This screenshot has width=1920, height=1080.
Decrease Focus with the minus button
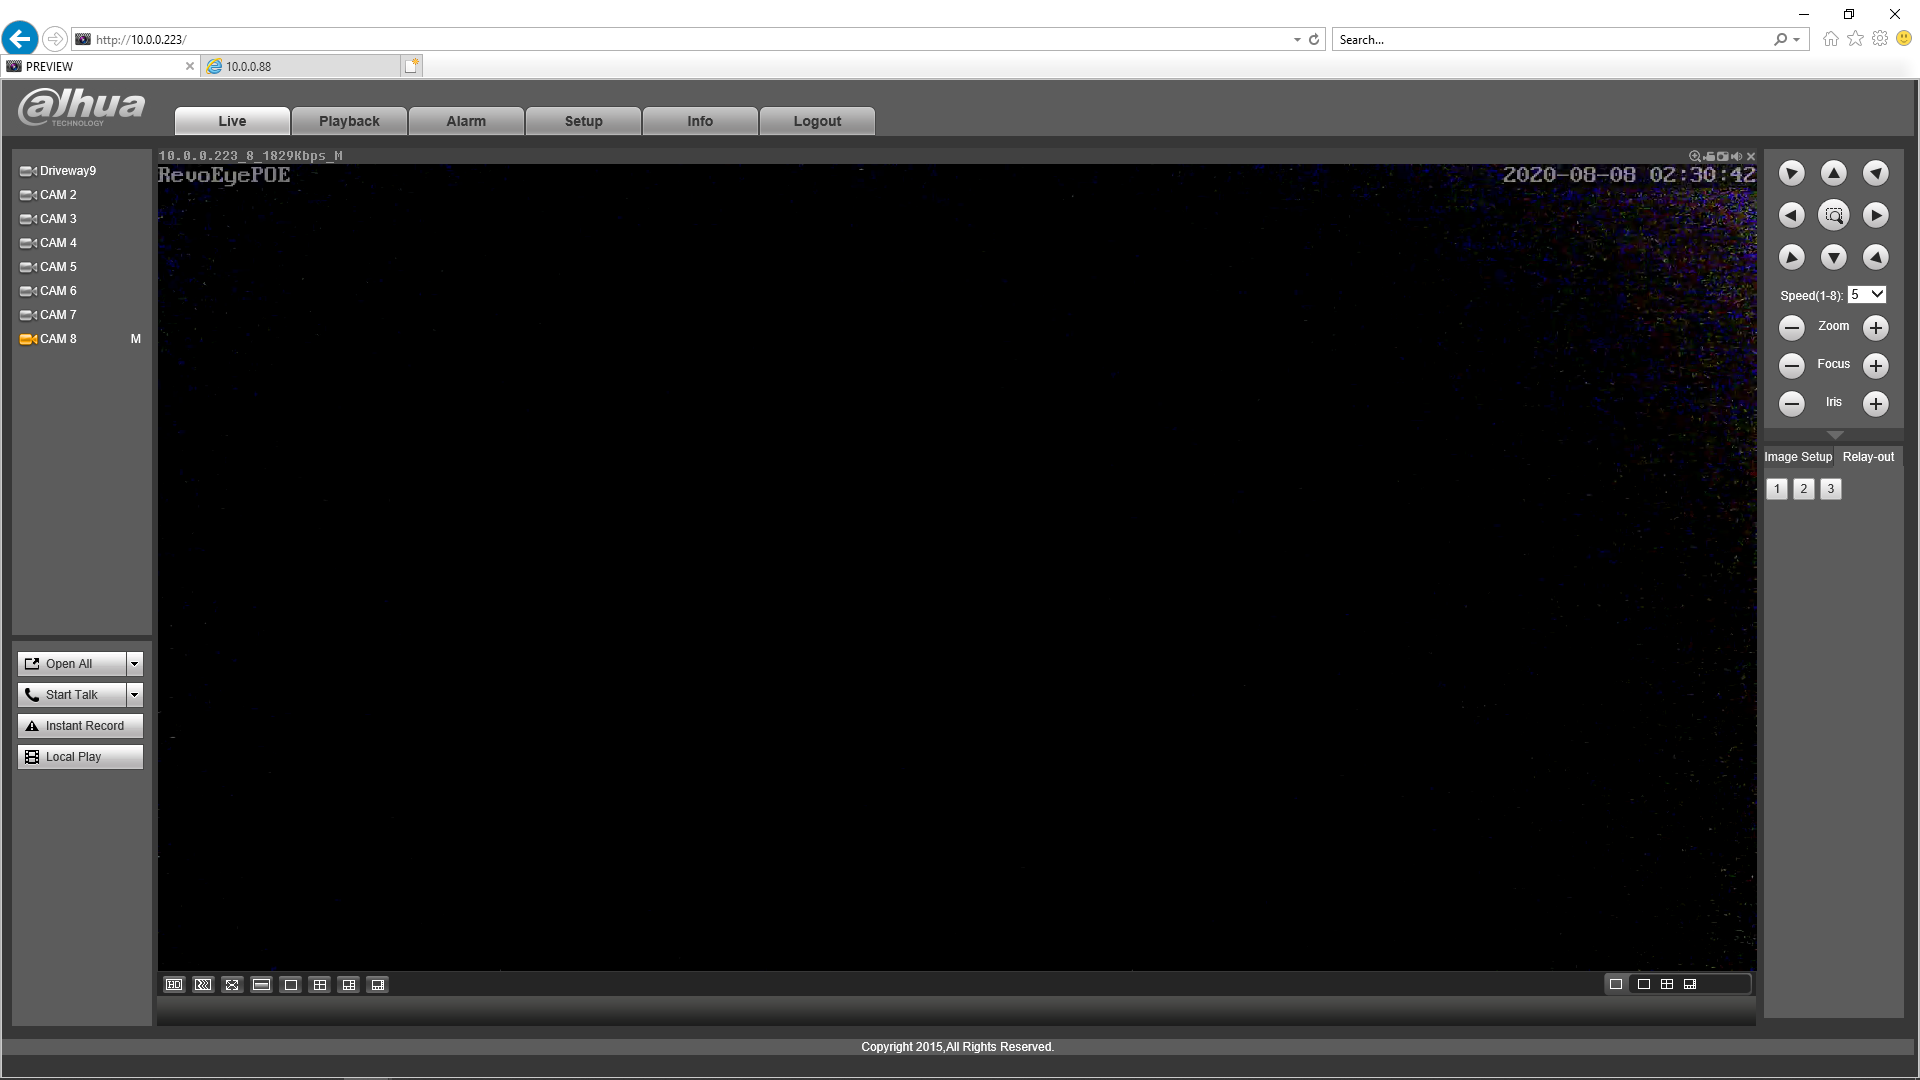(1791, 365)
